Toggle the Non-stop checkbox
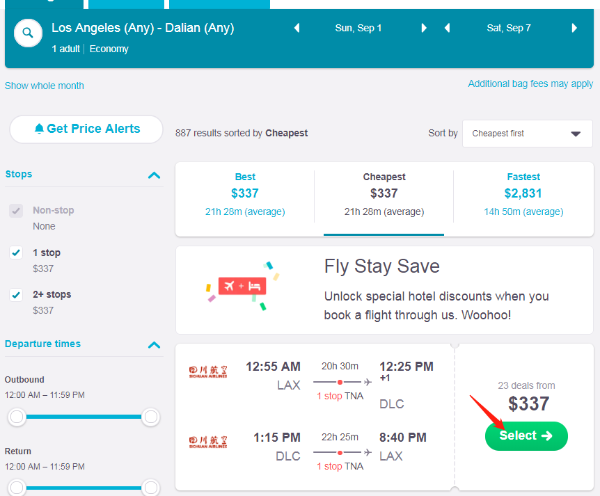 (16, 211)
